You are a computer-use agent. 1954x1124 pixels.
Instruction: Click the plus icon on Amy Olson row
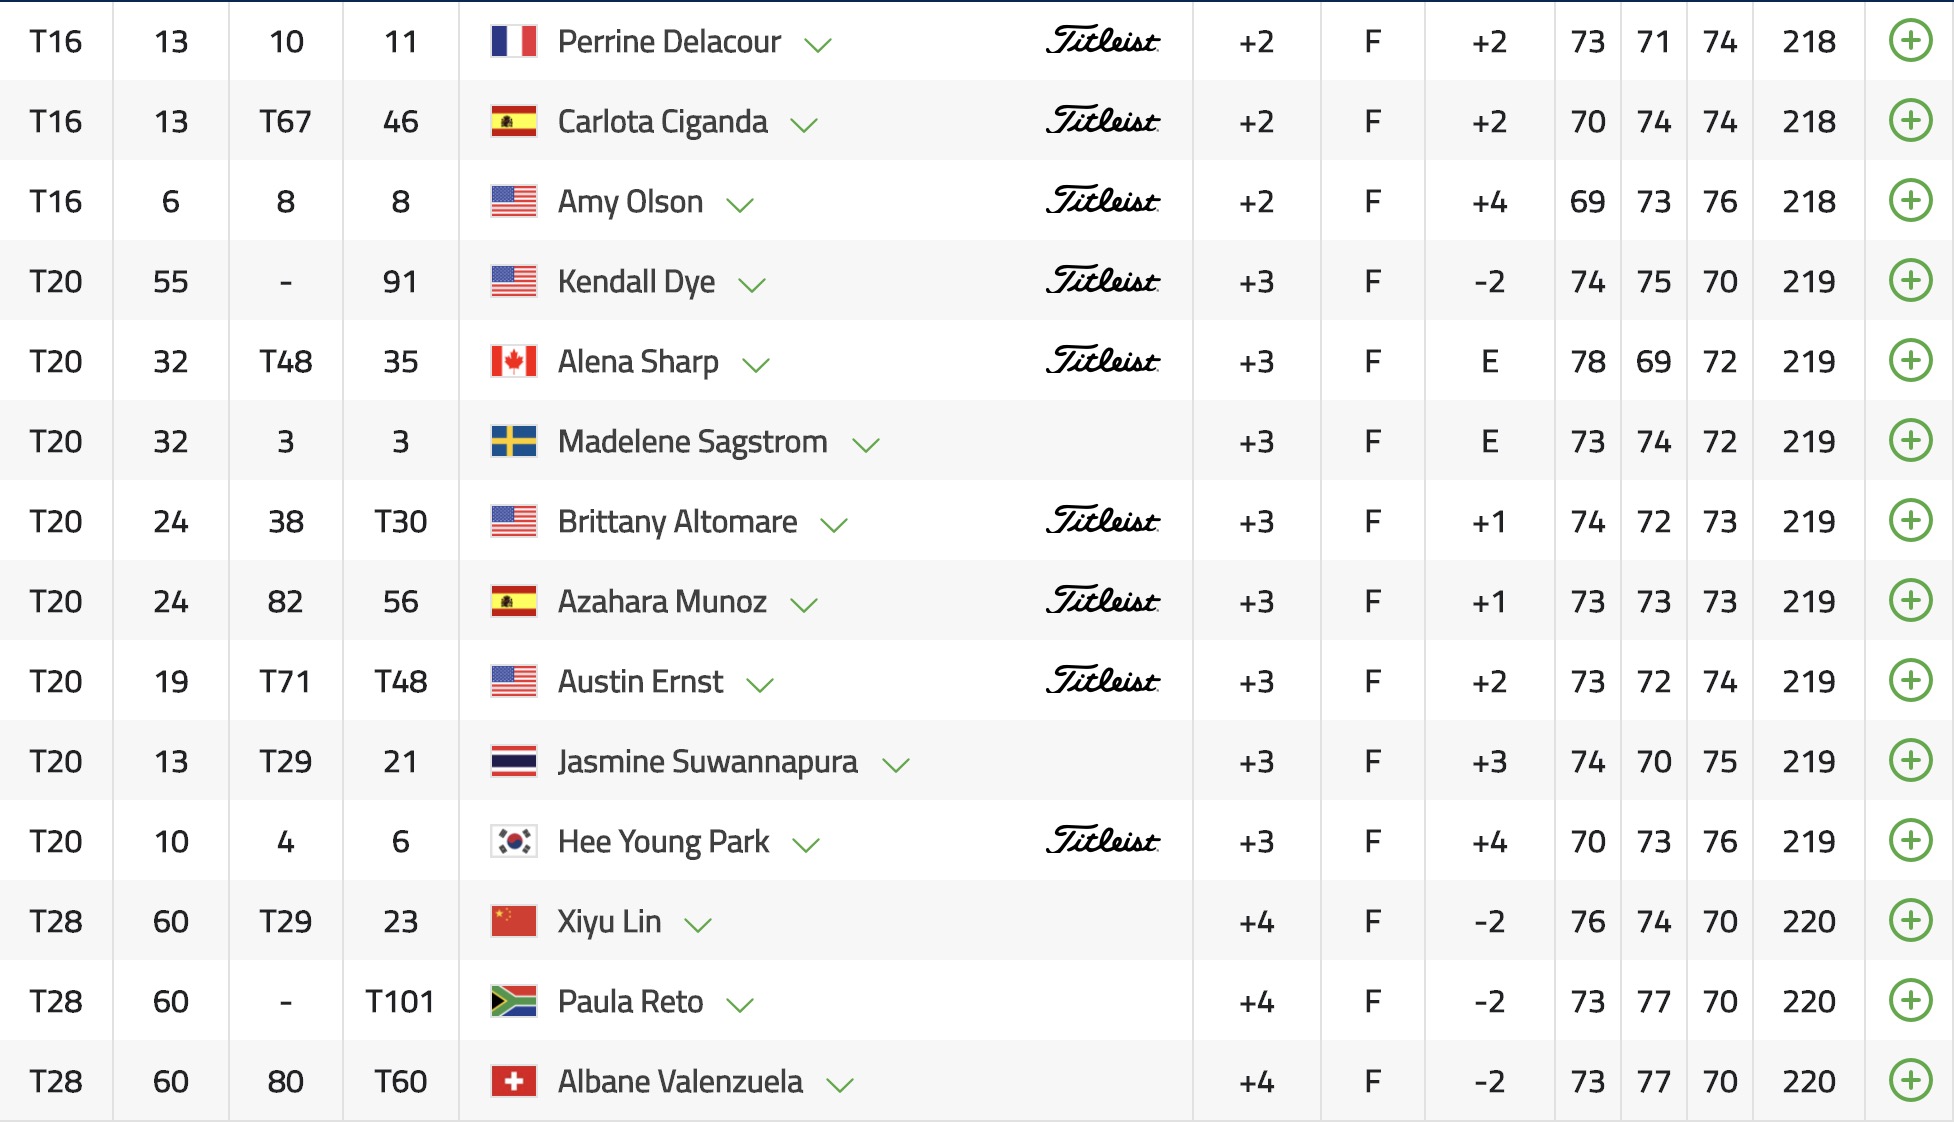[1910, 201]
